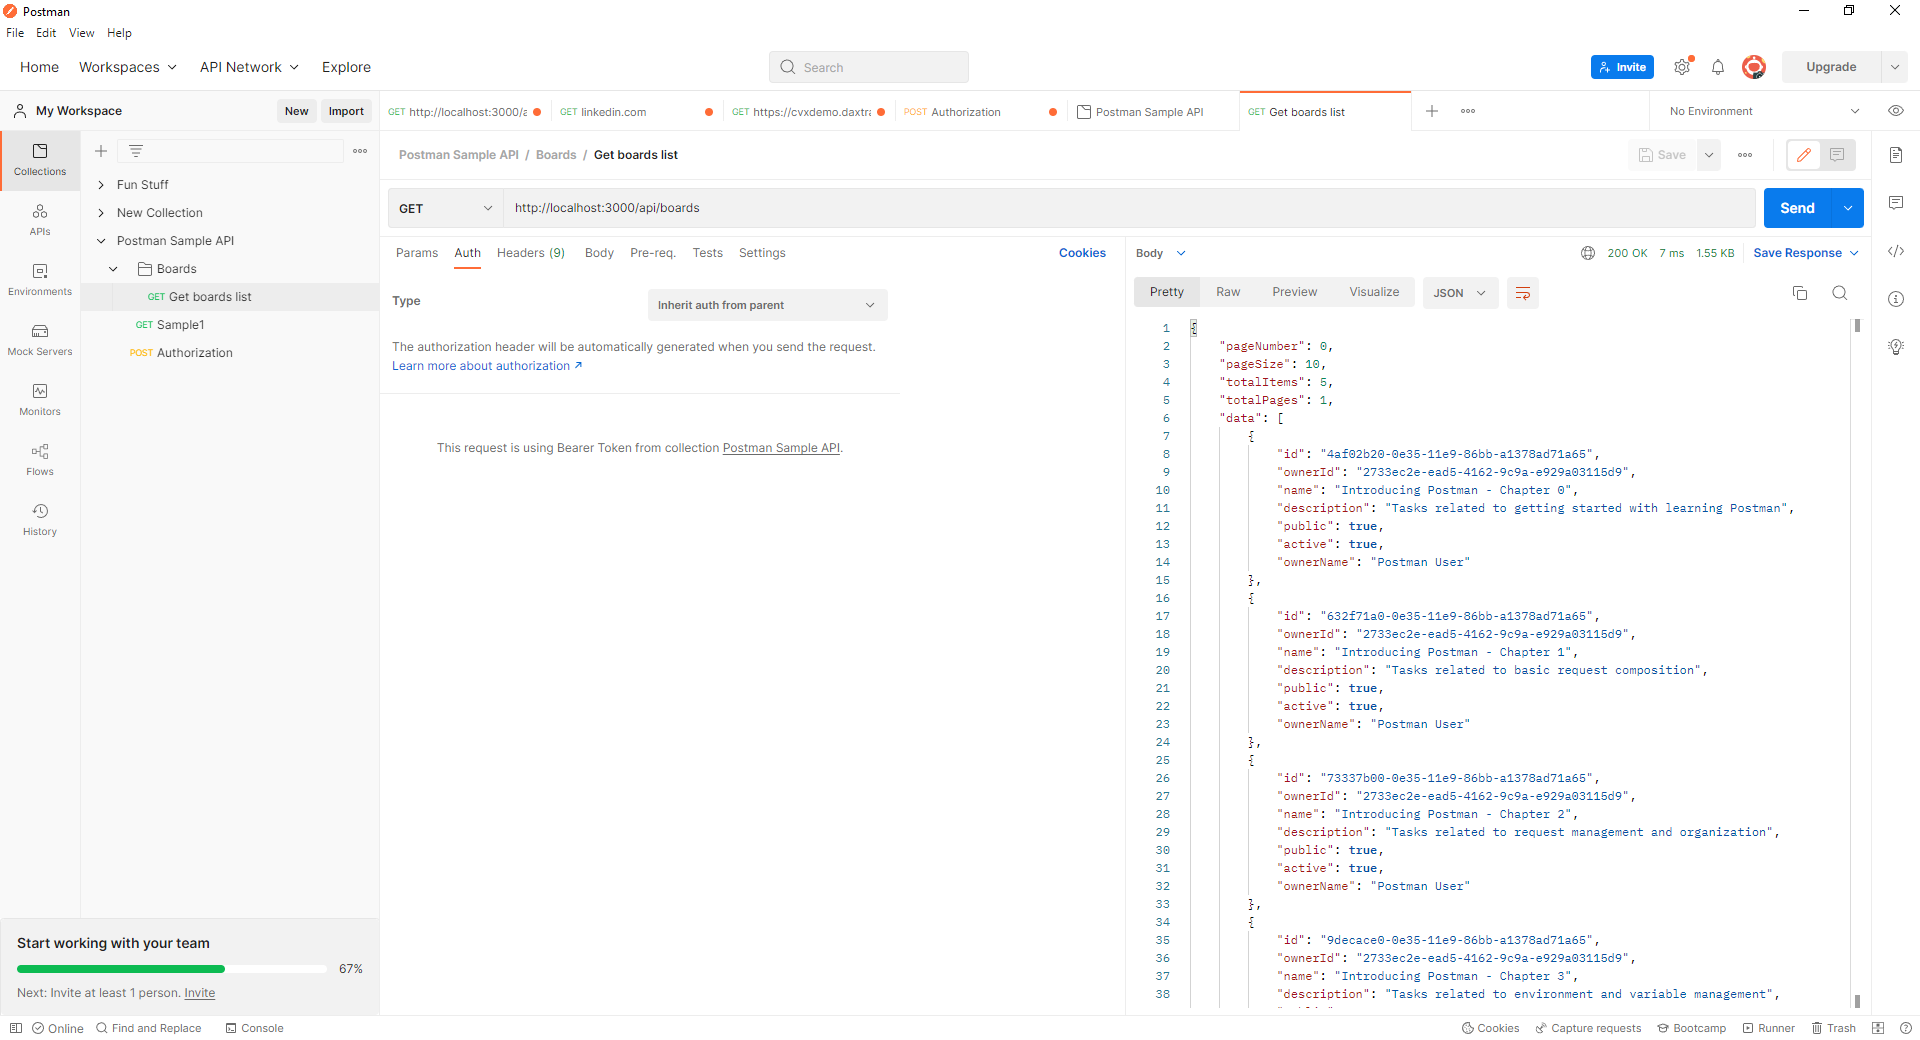The image size is (1920, 1040).
Task: Open the notifications bell
Action: (x=1718, y=67)
